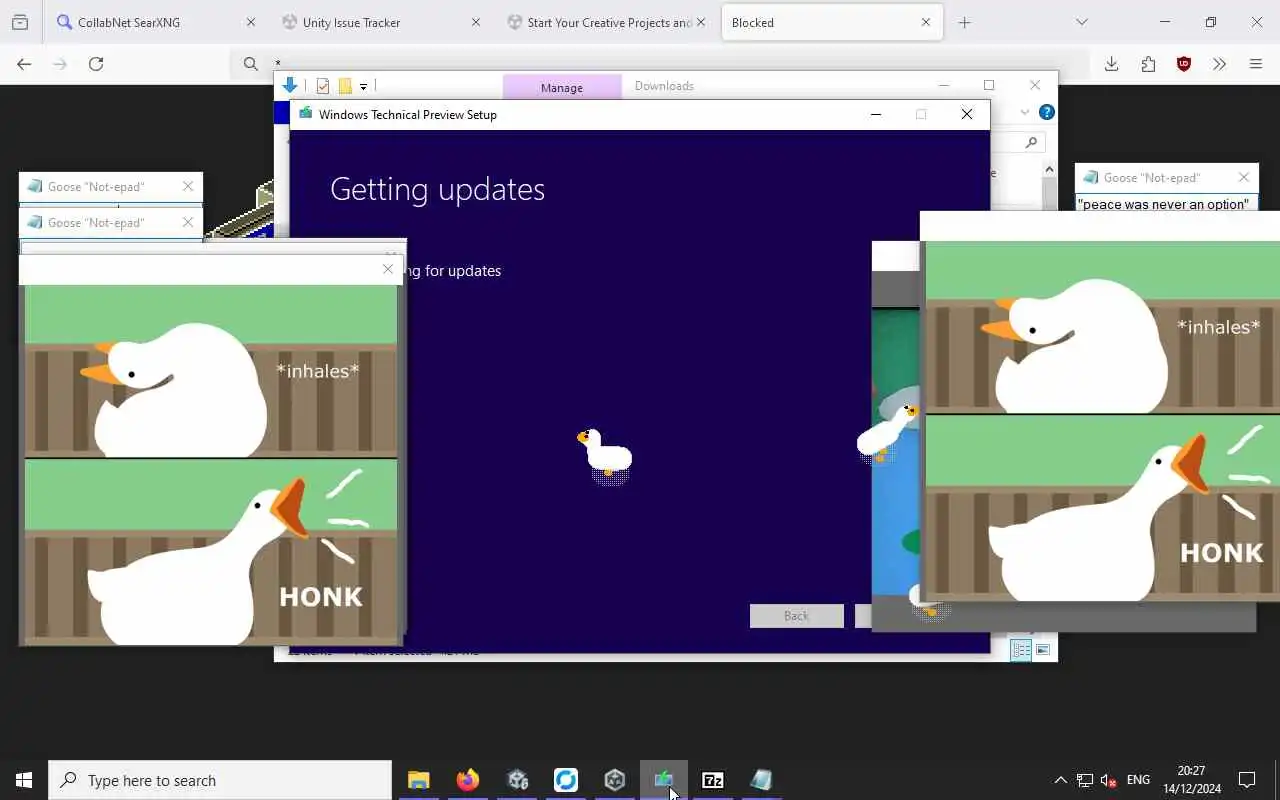Click the Explorer blue down-arrow icon
1280x800 pixels.
pos(290,85)
